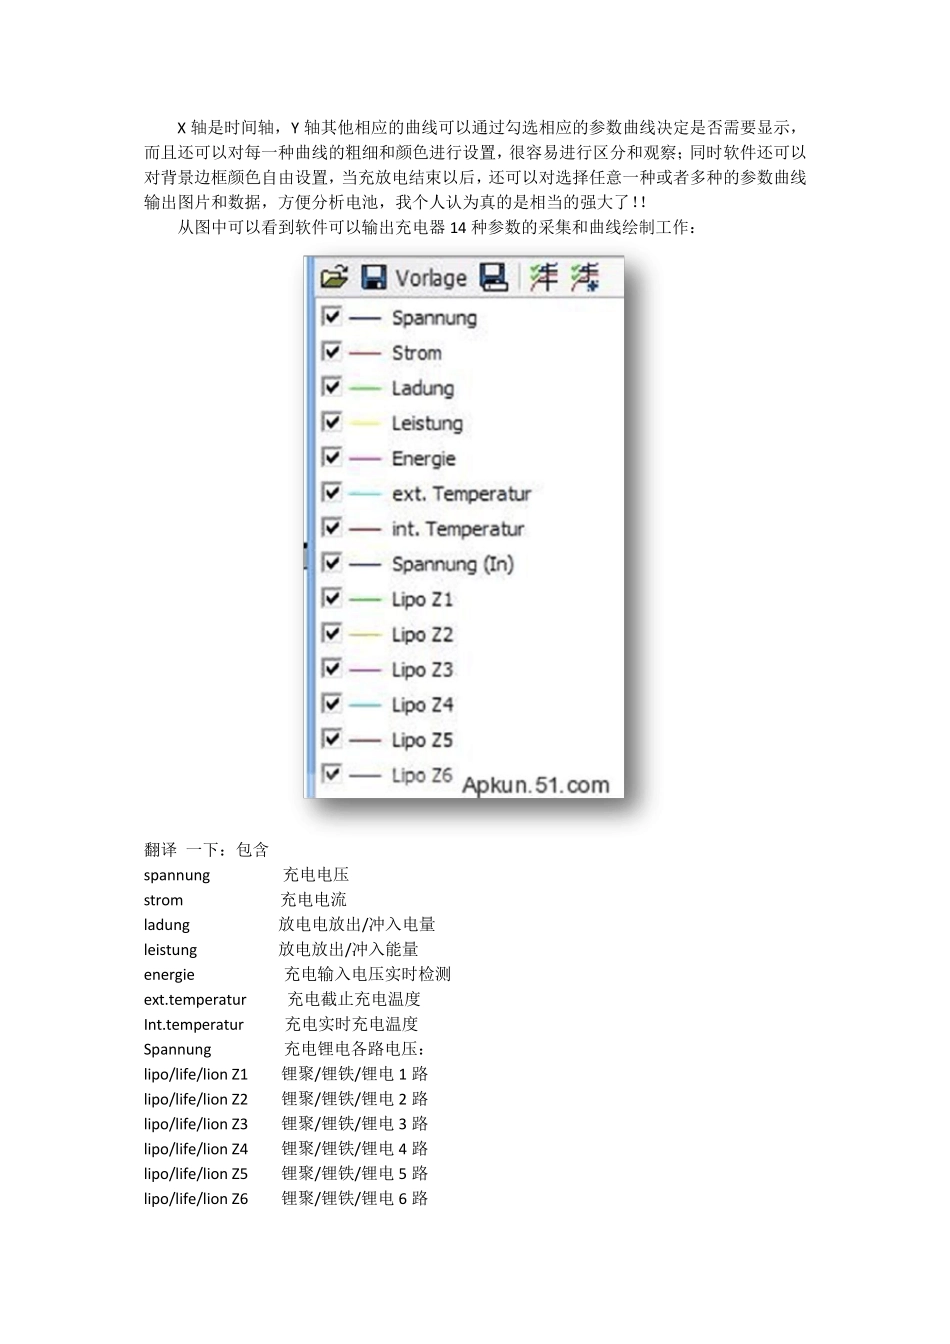This screenshot has height=1344, width=950.
Task: Select the Leistung label in the legend
Action: pyautogui.click(x=427, y=424)
